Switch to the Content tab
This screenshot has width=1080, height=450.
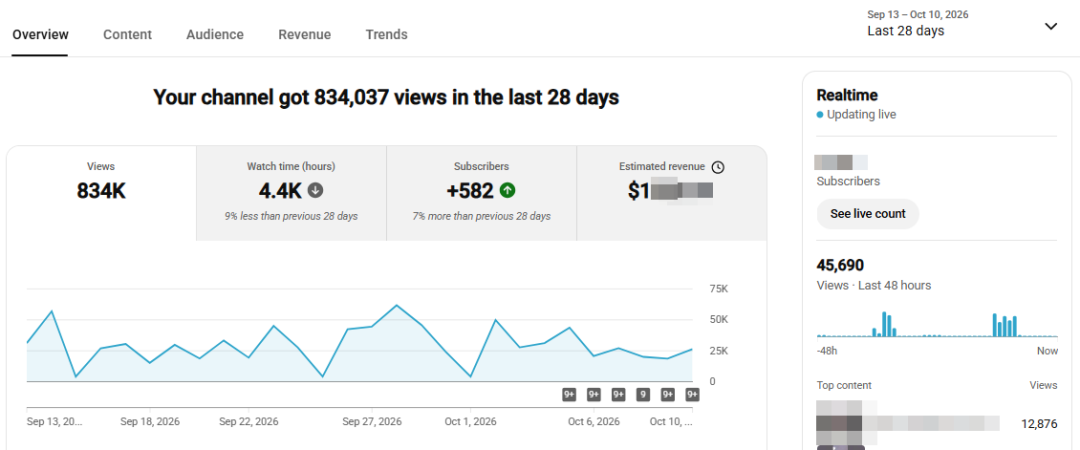127,34
